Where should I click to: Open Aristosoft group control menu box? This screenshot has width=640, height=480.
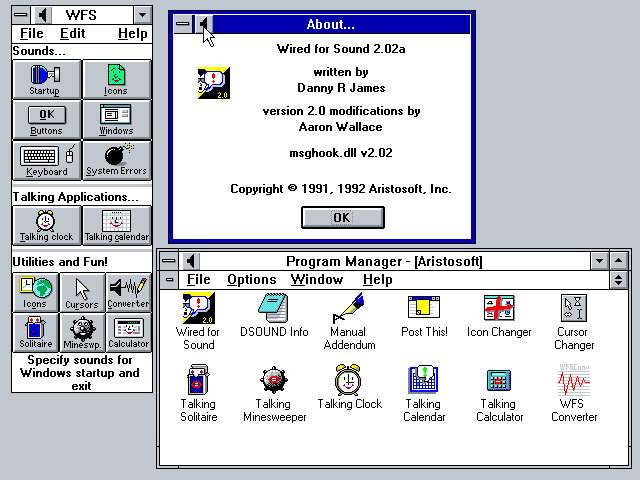(169, 280)
